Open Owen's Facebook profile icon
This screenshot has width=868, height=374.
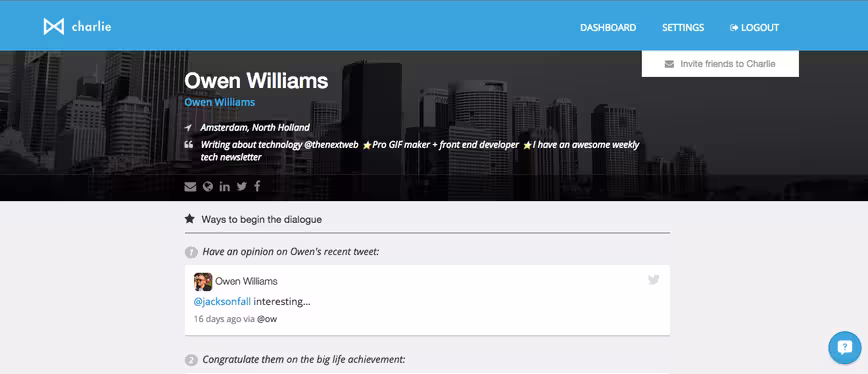click(x=257, y=186)
